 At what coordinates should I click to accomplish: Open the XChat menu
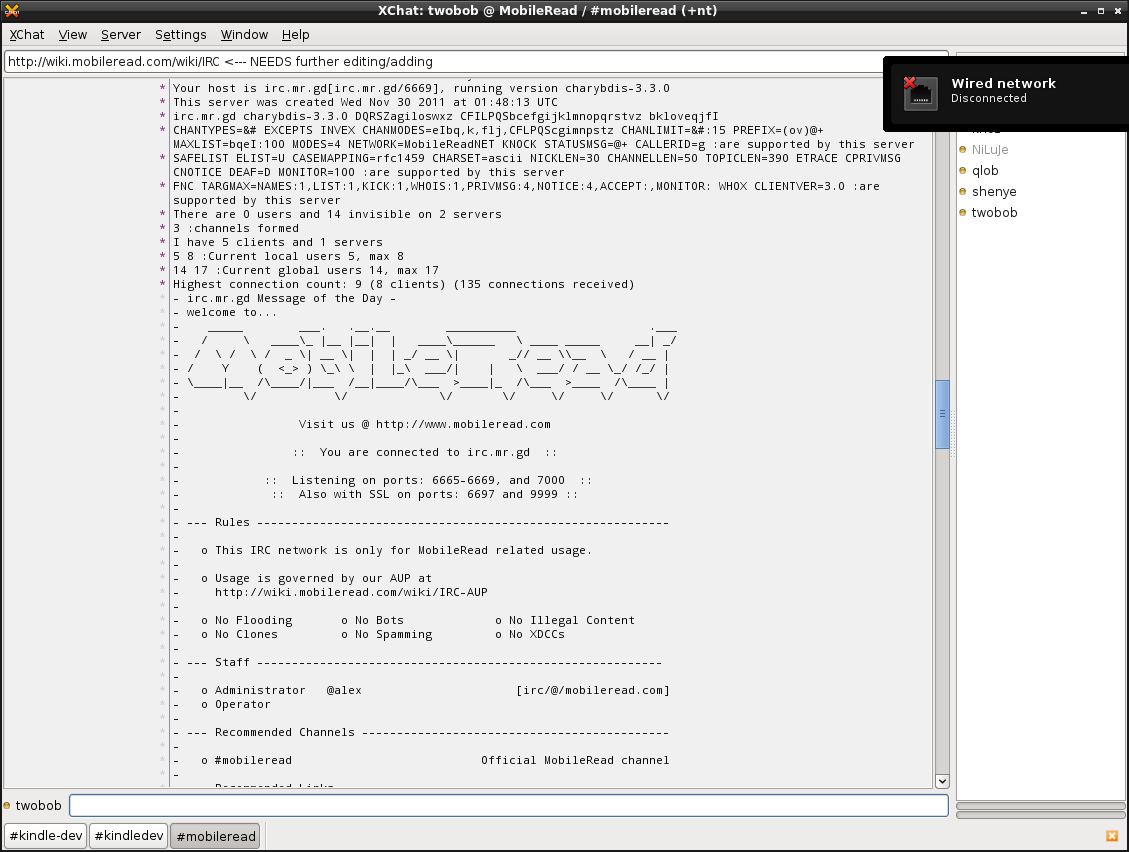coord(27,35)
